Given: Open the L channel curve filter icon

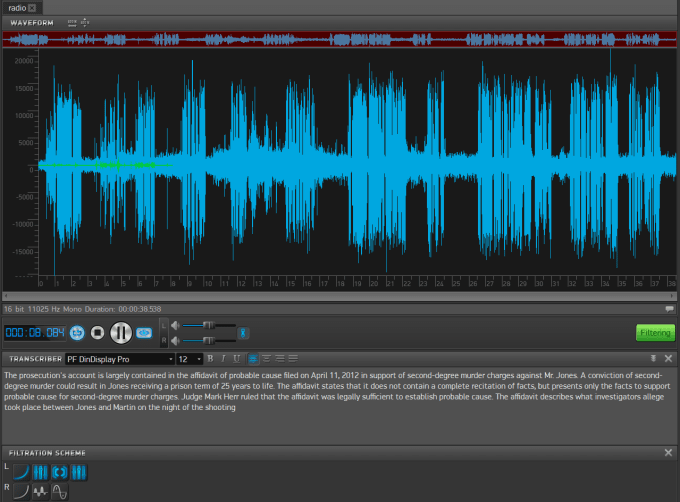Looking at the screenshot, I should coord(21,472).
